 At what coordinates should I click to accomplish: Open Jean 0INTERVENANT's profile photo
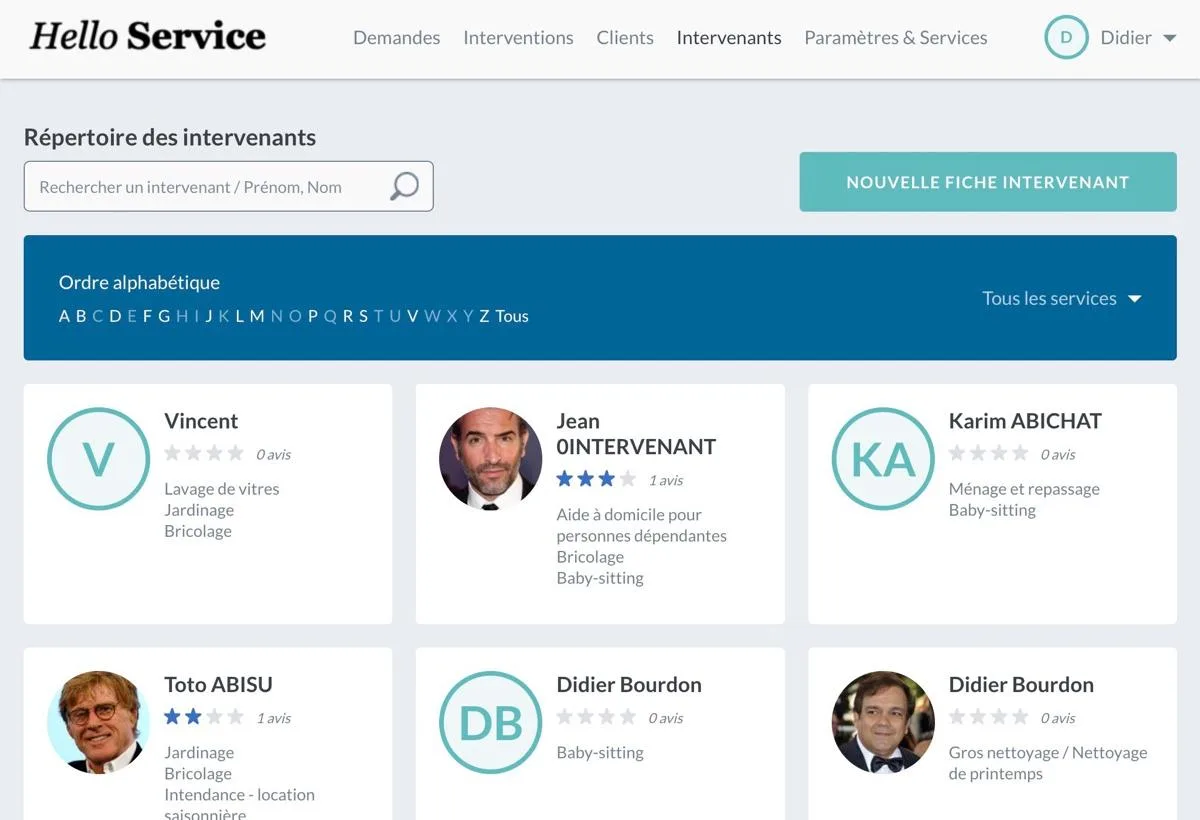point(491,458)
